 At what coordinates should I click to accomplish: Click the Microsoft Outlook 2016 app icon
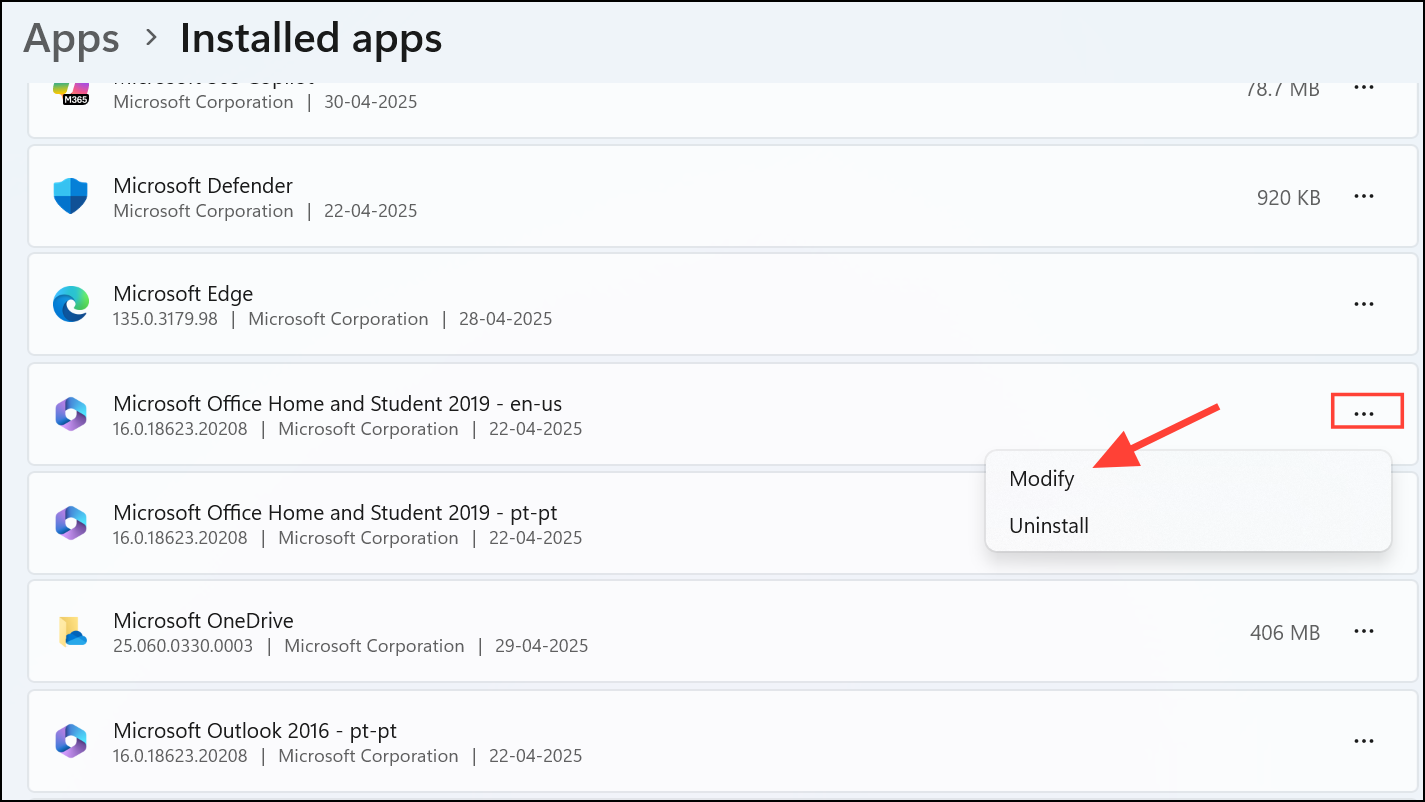pos(71,741)
